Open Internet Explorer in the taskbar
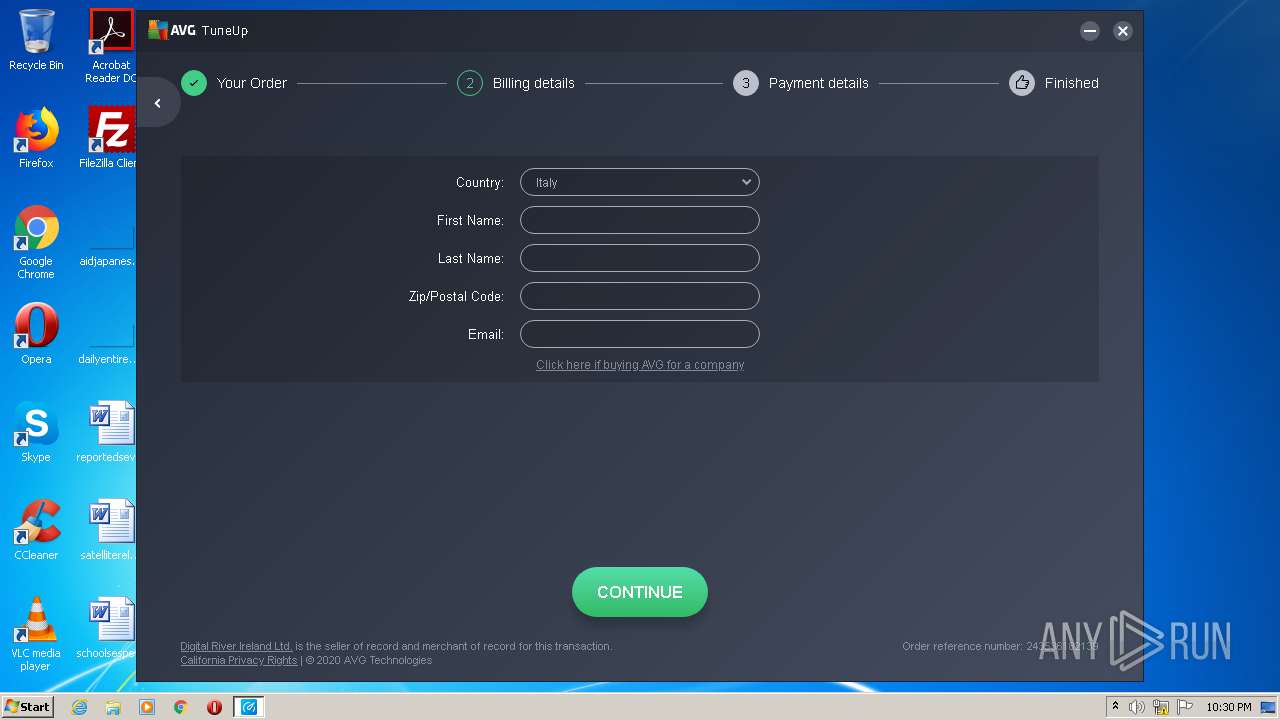This screenshot has width=1280, height=720. [x=79, y=707]
